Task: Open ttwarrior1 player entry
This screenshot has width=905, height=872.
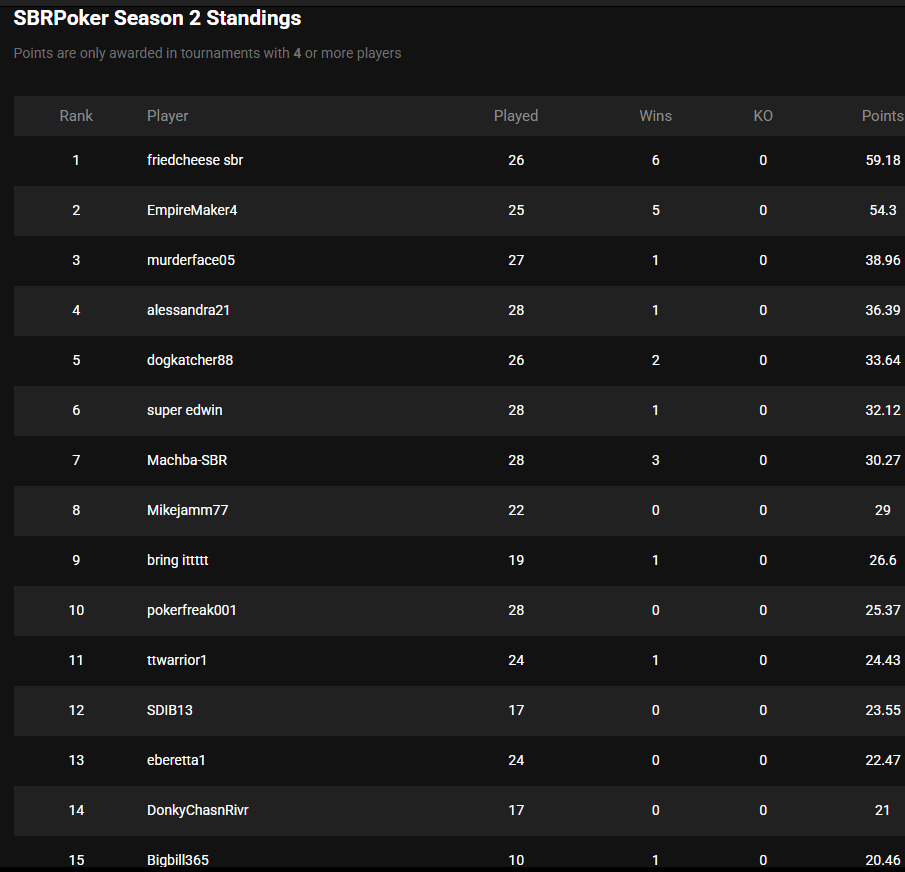Action: click(x=177, y=660)
